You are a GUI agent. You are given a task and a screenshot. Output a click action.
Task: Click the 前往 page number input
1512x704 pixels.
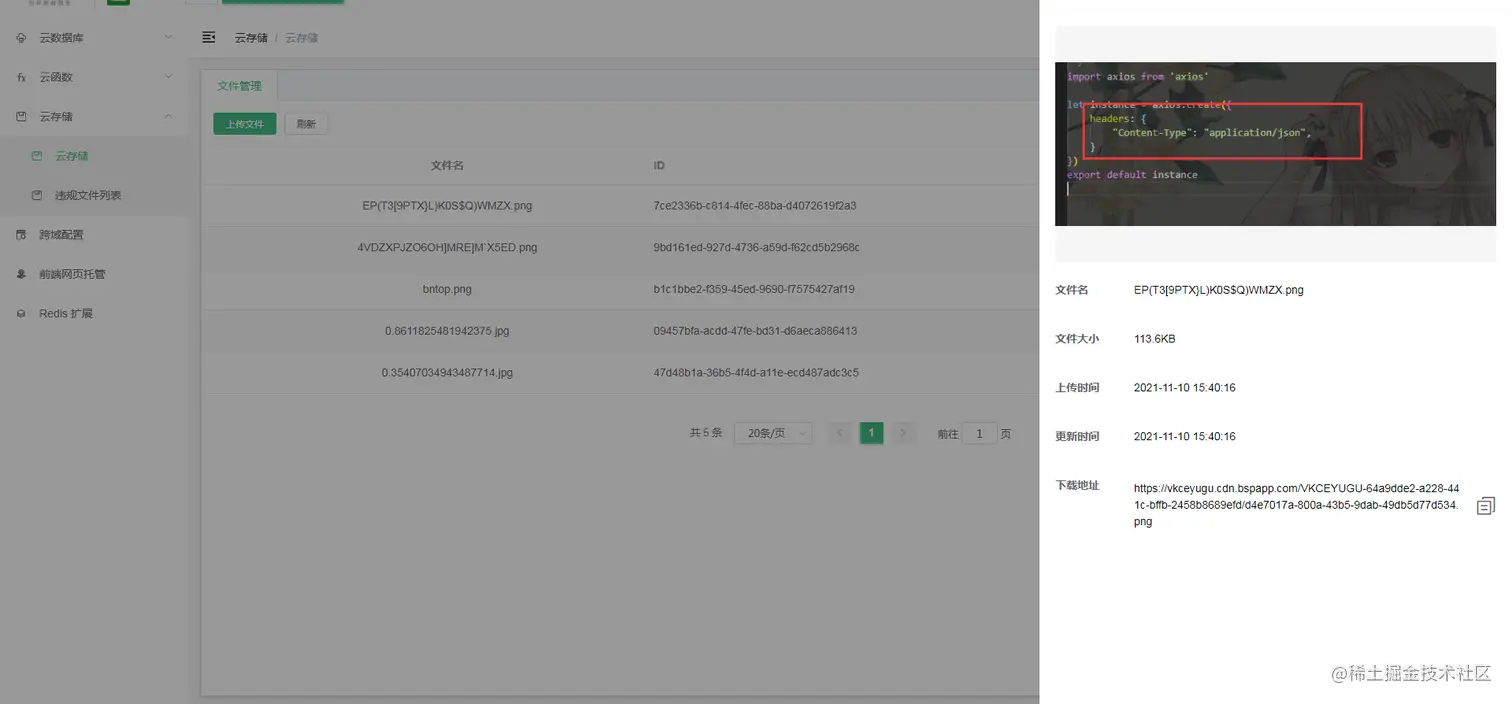979,434
